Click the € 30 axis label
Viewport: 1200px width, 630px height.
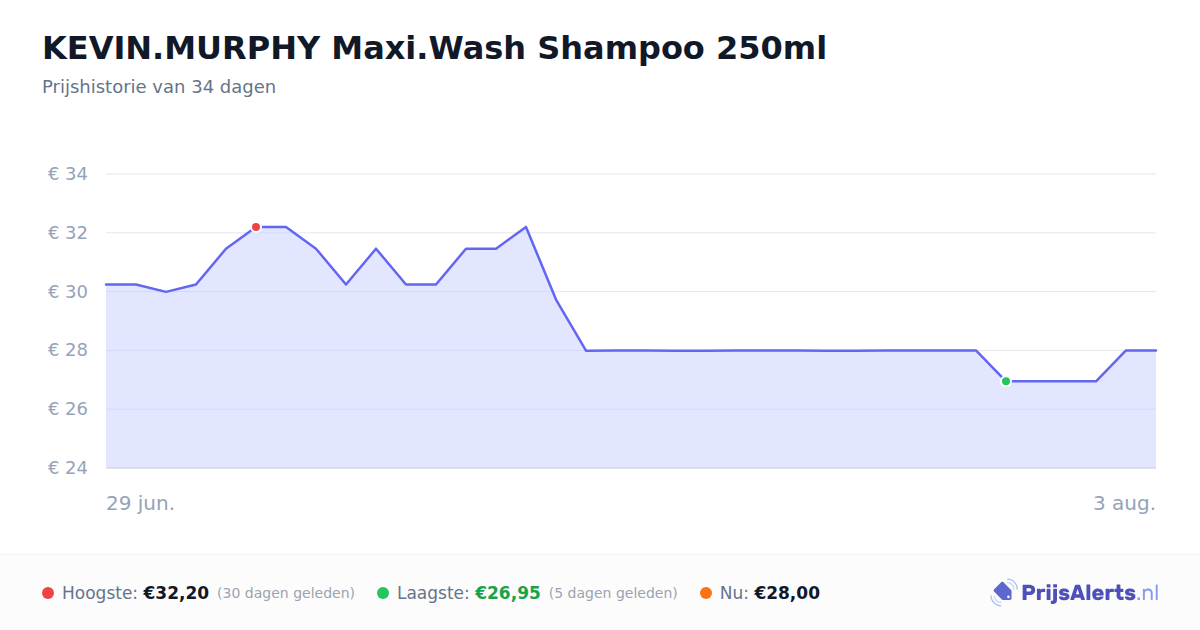(x=68, y=292)
